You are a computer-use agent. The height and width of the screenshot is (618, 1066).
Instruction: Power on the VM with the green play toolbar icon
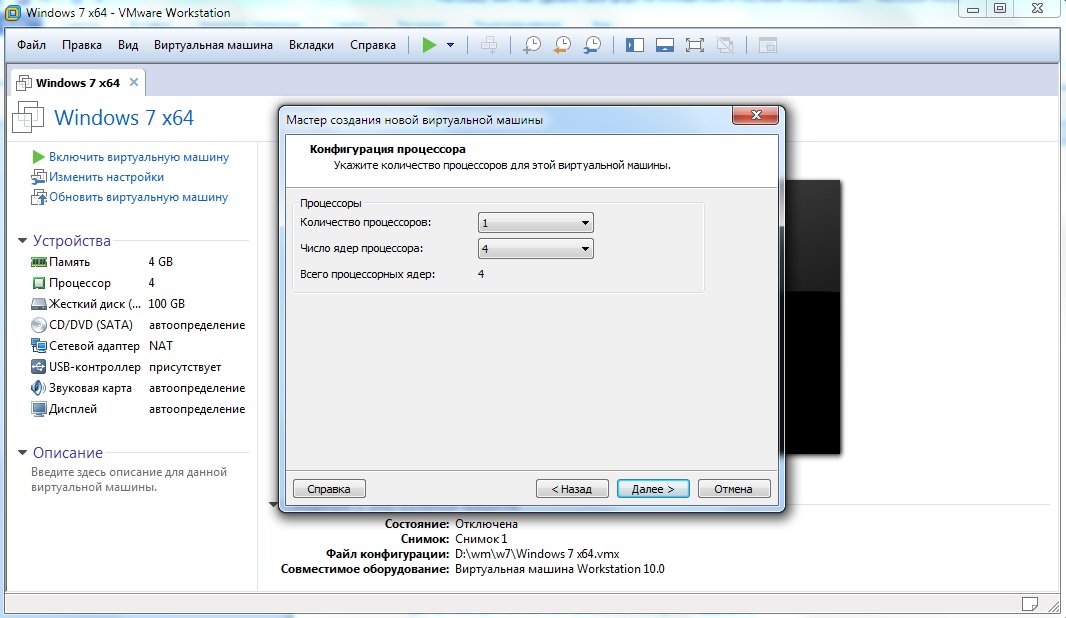[429, 46]
